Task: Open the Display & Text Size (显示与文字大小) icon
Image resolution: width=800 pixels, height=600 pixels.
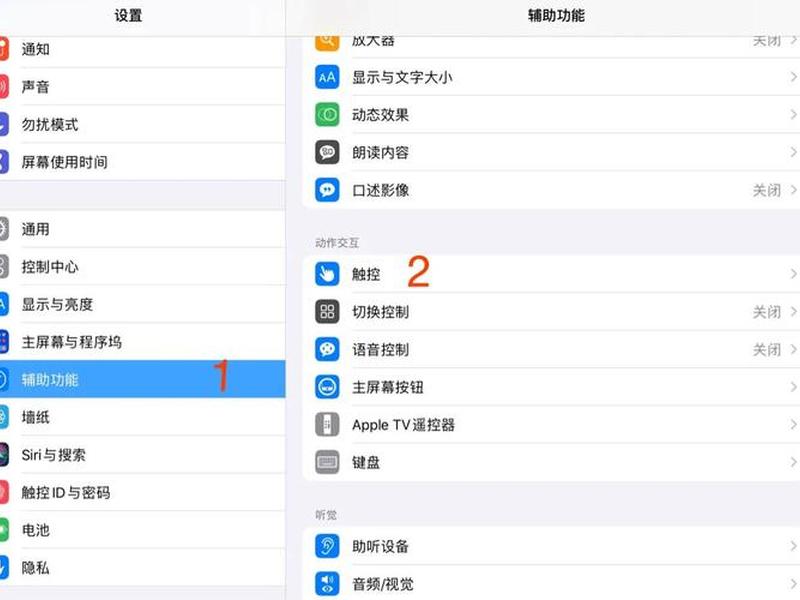Action: 327,77
